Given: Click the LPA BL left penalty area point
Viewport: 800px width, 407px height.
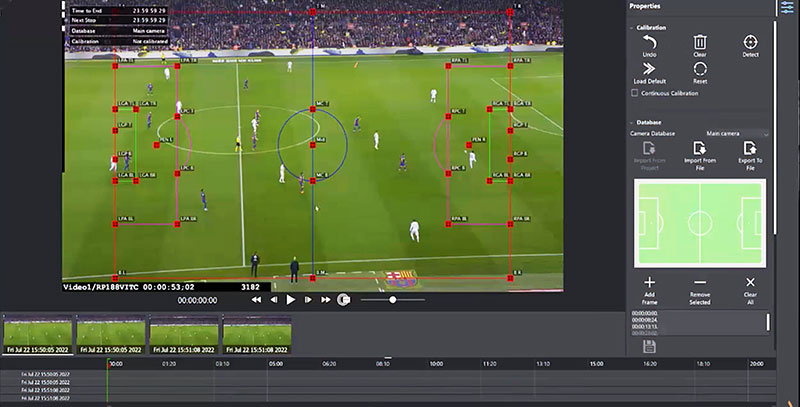Looking at the screenshot, I should click(115, 224).
